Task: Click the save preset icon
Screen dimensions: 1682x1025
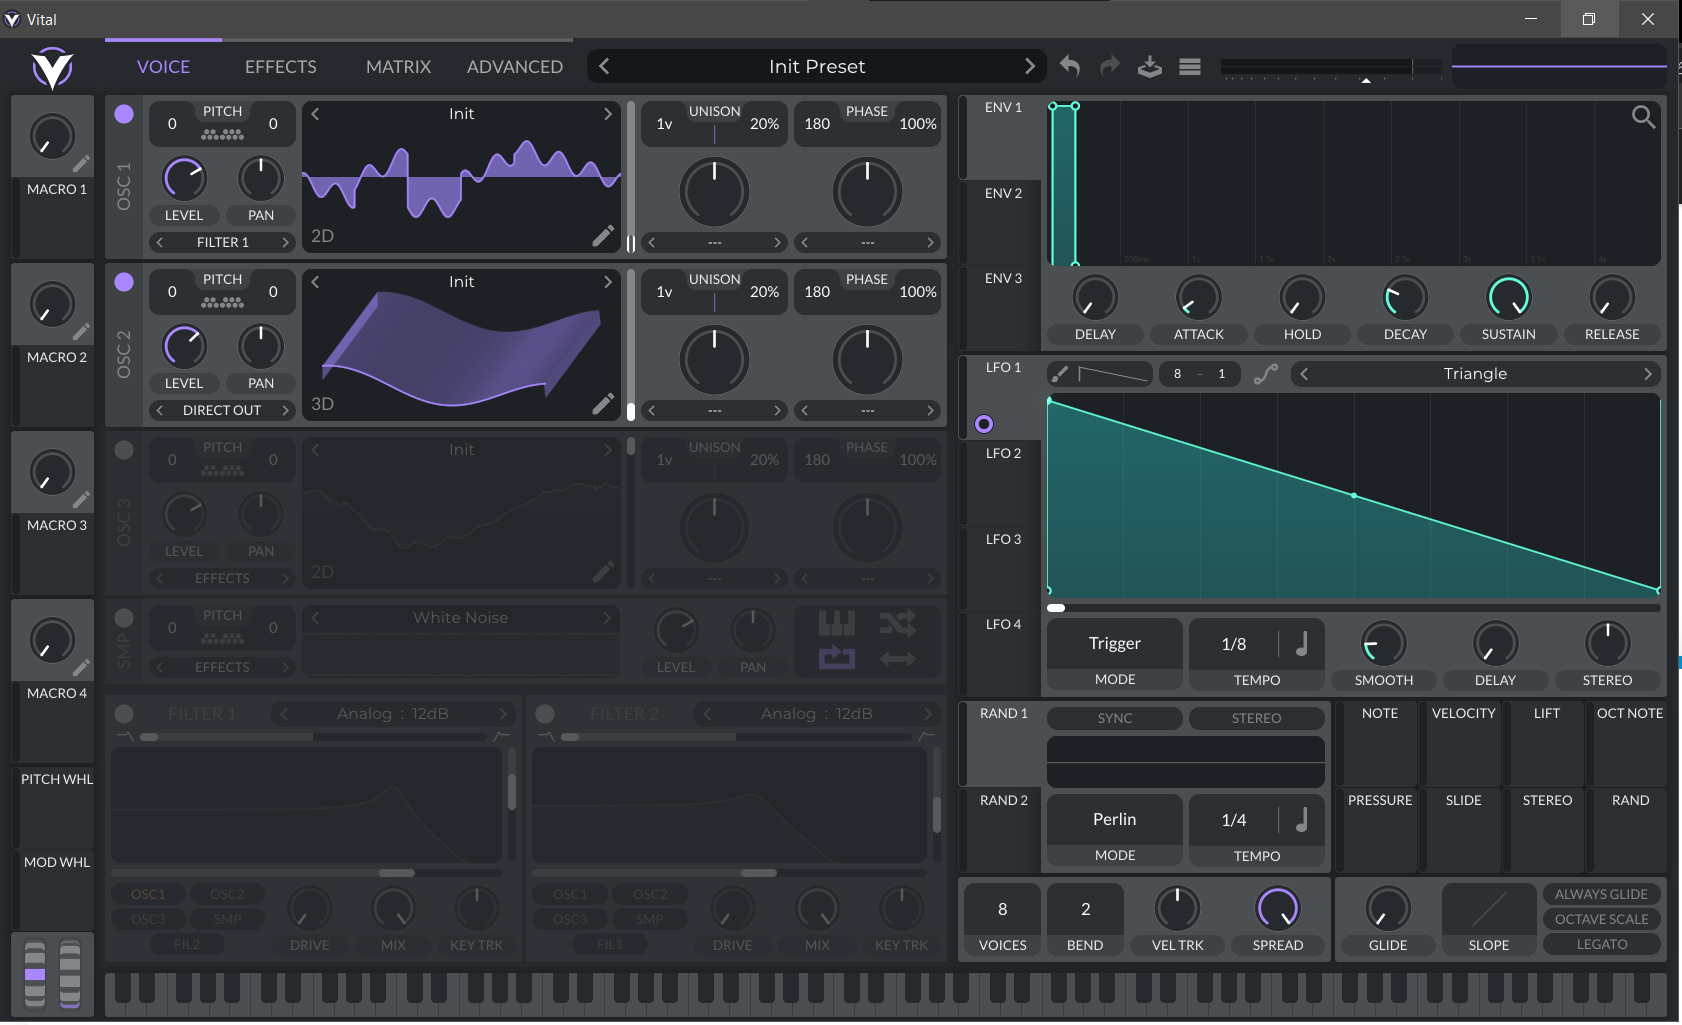Action: 1150,67
